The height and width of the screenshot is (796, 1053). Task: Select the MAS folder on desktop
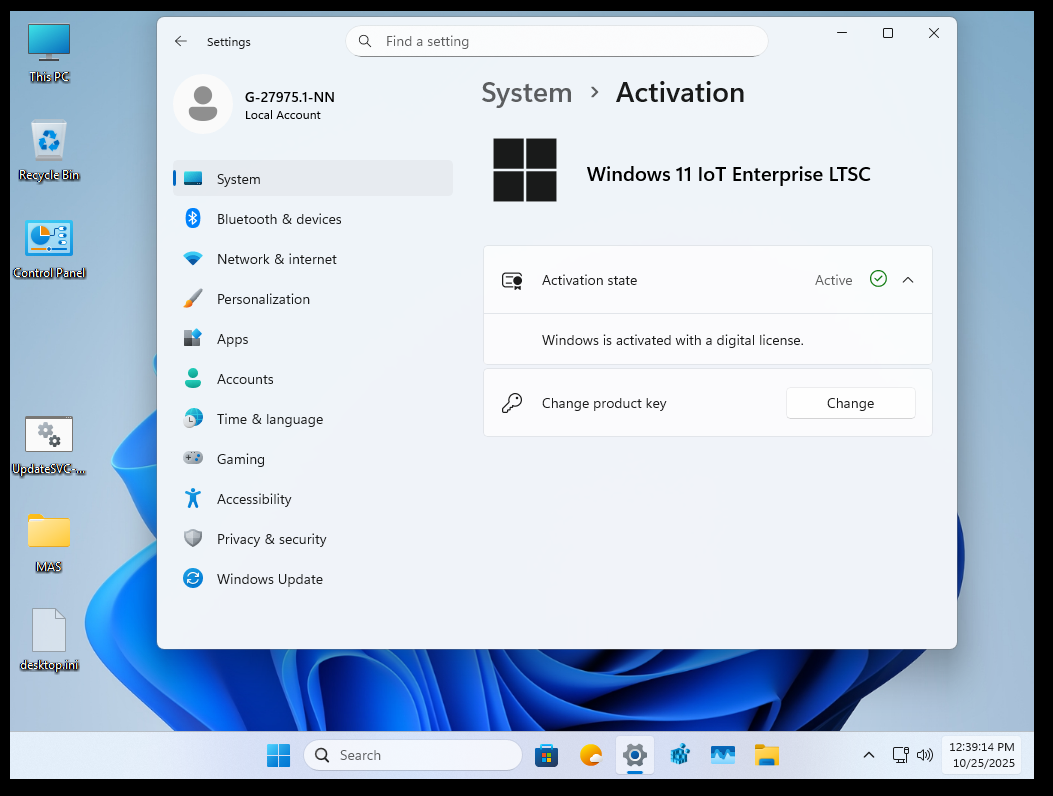[x=48, y=543]
